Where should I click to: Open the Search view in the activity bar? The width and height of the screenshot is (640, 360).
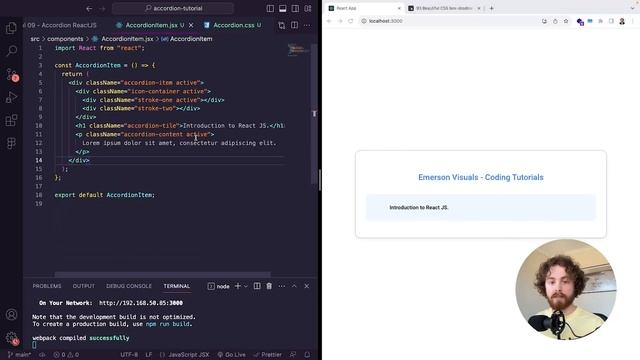coord(11,51)
